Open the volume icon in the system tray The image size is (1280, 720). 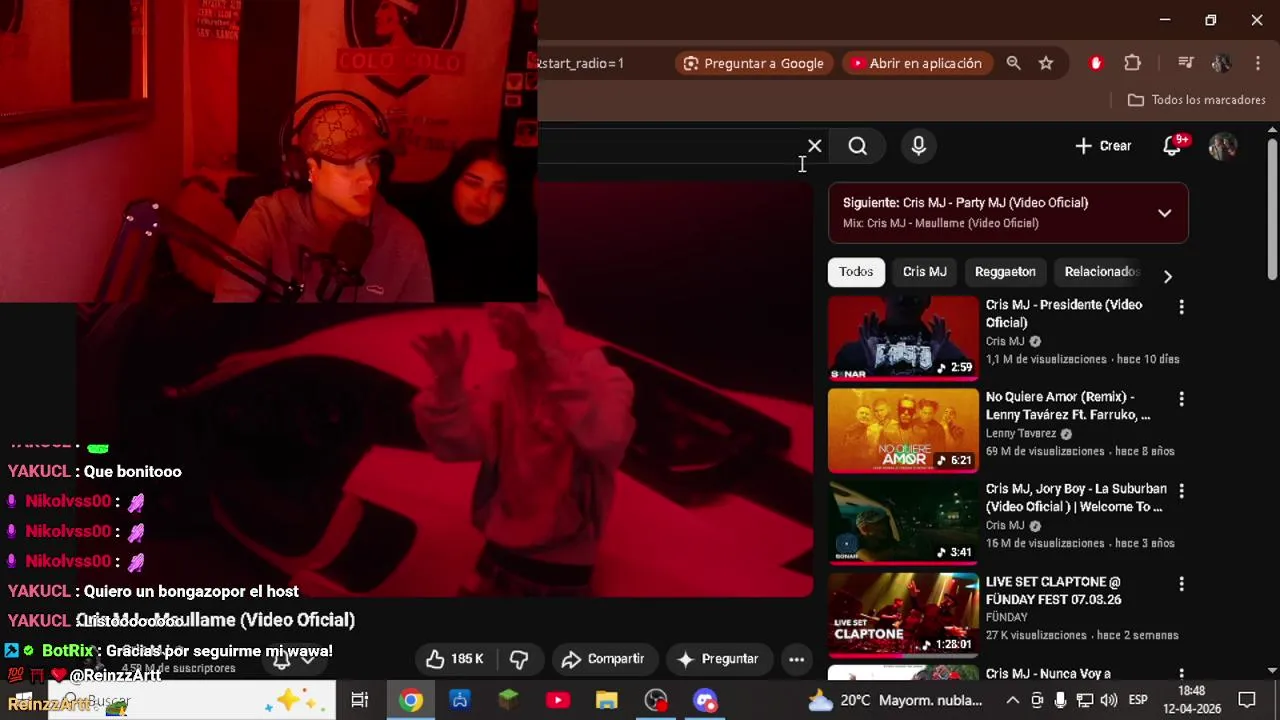pyautogui.click(x=1108, y=701)
